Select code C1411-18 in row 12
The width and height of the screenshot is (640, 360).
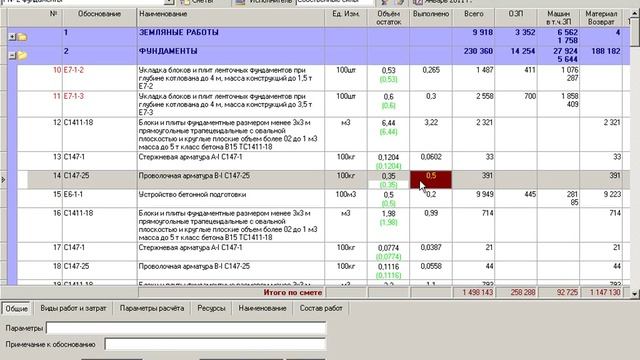(x=78, y=122)
